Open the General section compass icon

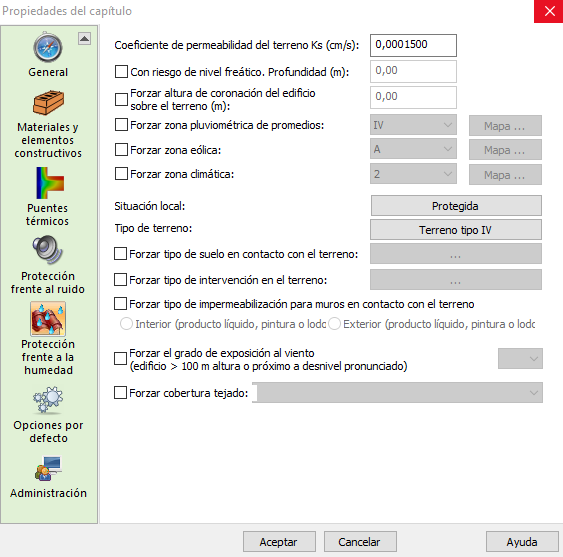[x=48, y=47]
